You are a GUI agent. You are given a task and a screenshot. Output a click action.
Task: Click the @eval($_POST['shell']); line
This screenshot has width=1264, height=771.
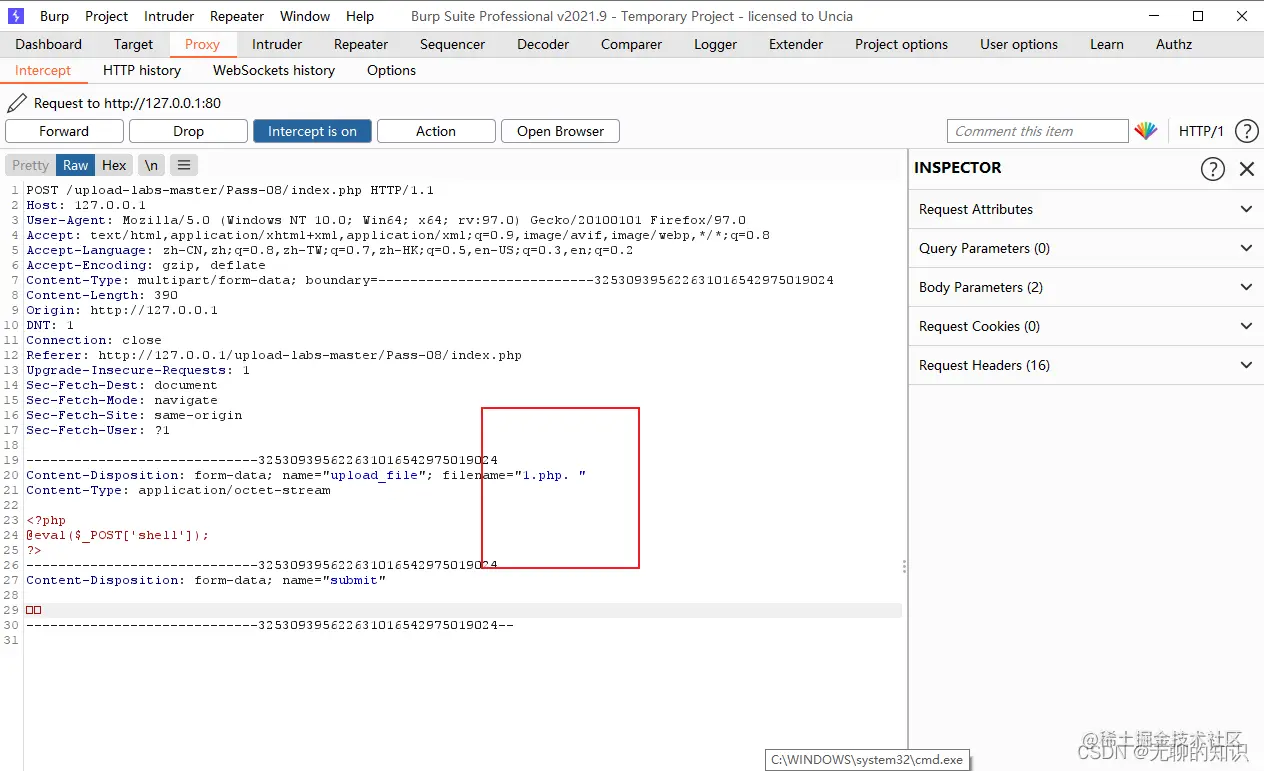(118, 535)
